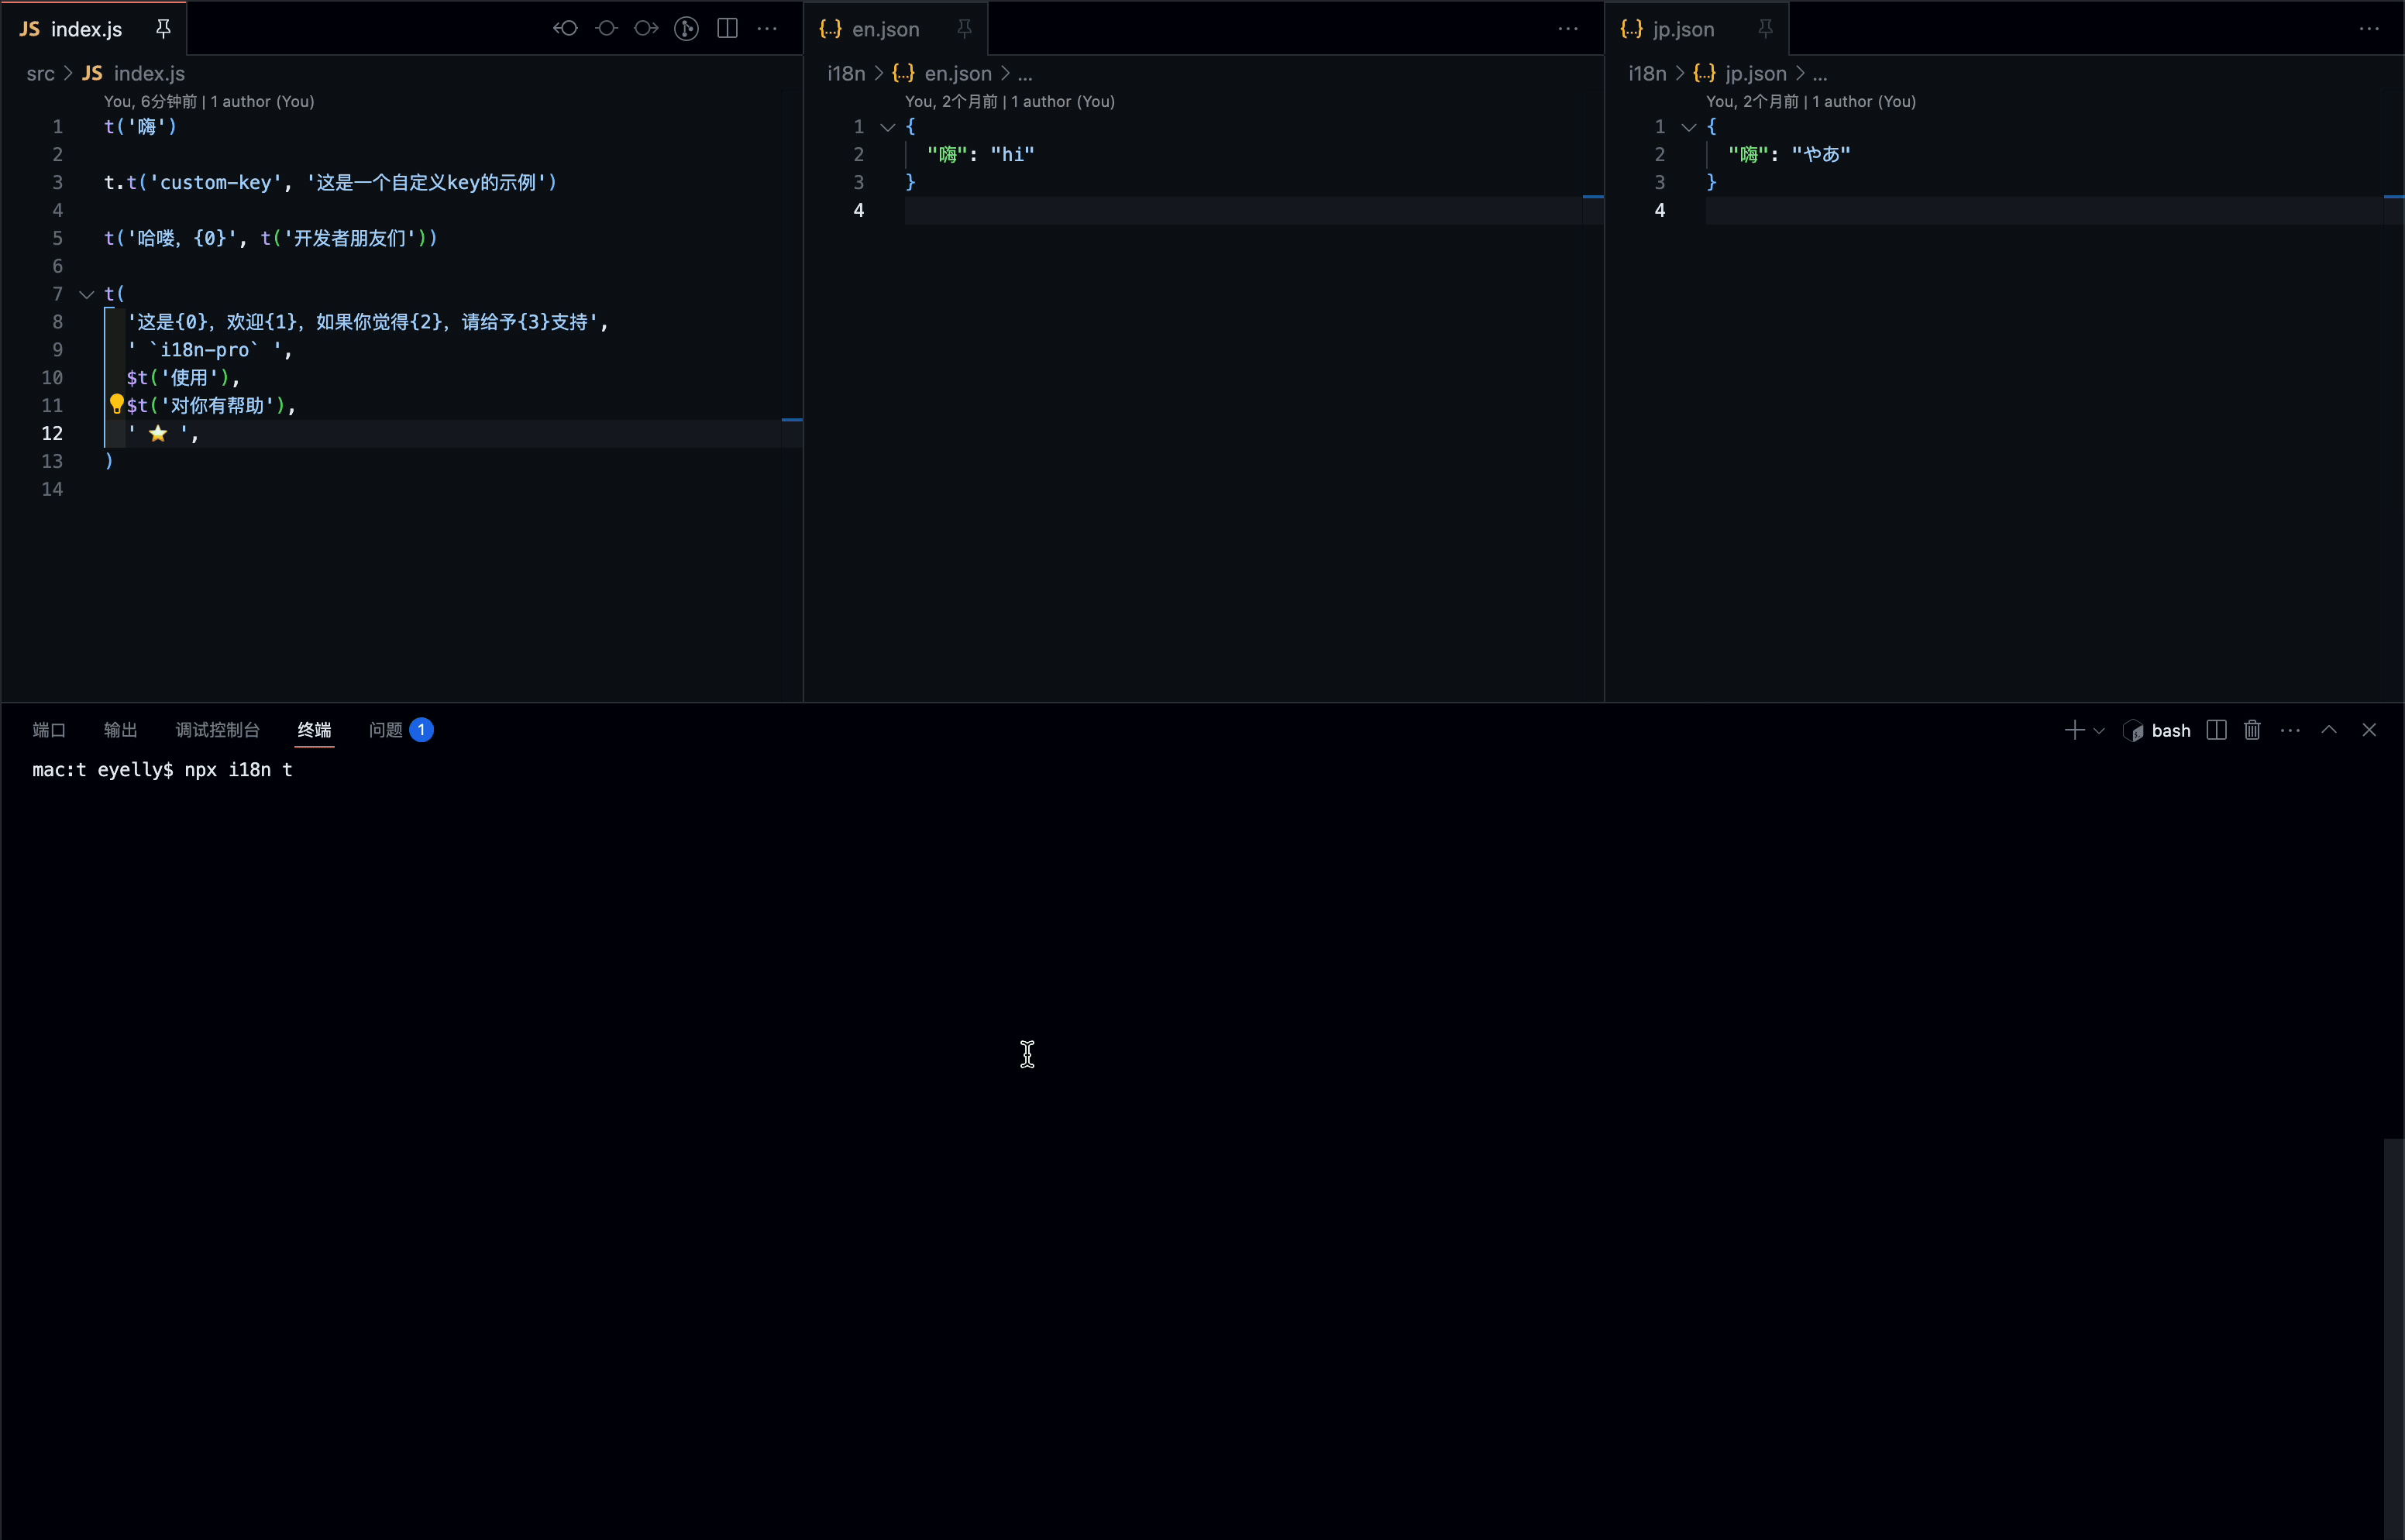2405x1540 pixels.
Task: Click the lightbulb code action icon
Action: [116, 404]
